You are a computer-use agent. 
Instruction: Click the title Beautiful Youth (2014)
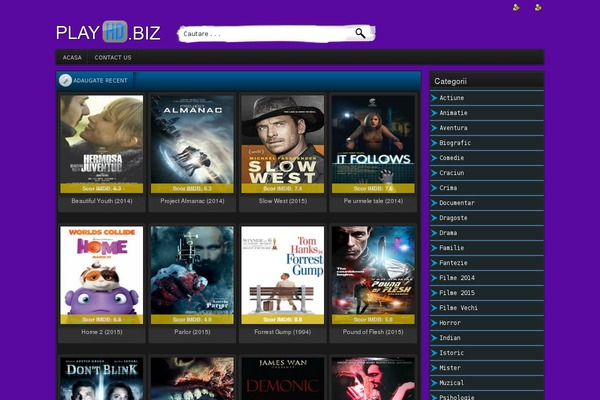click(102, 201)
